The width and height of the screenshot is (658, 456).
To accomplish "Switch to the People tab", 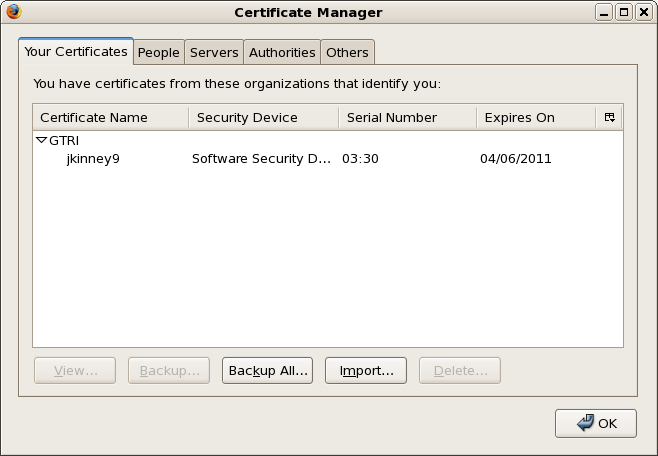I will coord(158,52).
